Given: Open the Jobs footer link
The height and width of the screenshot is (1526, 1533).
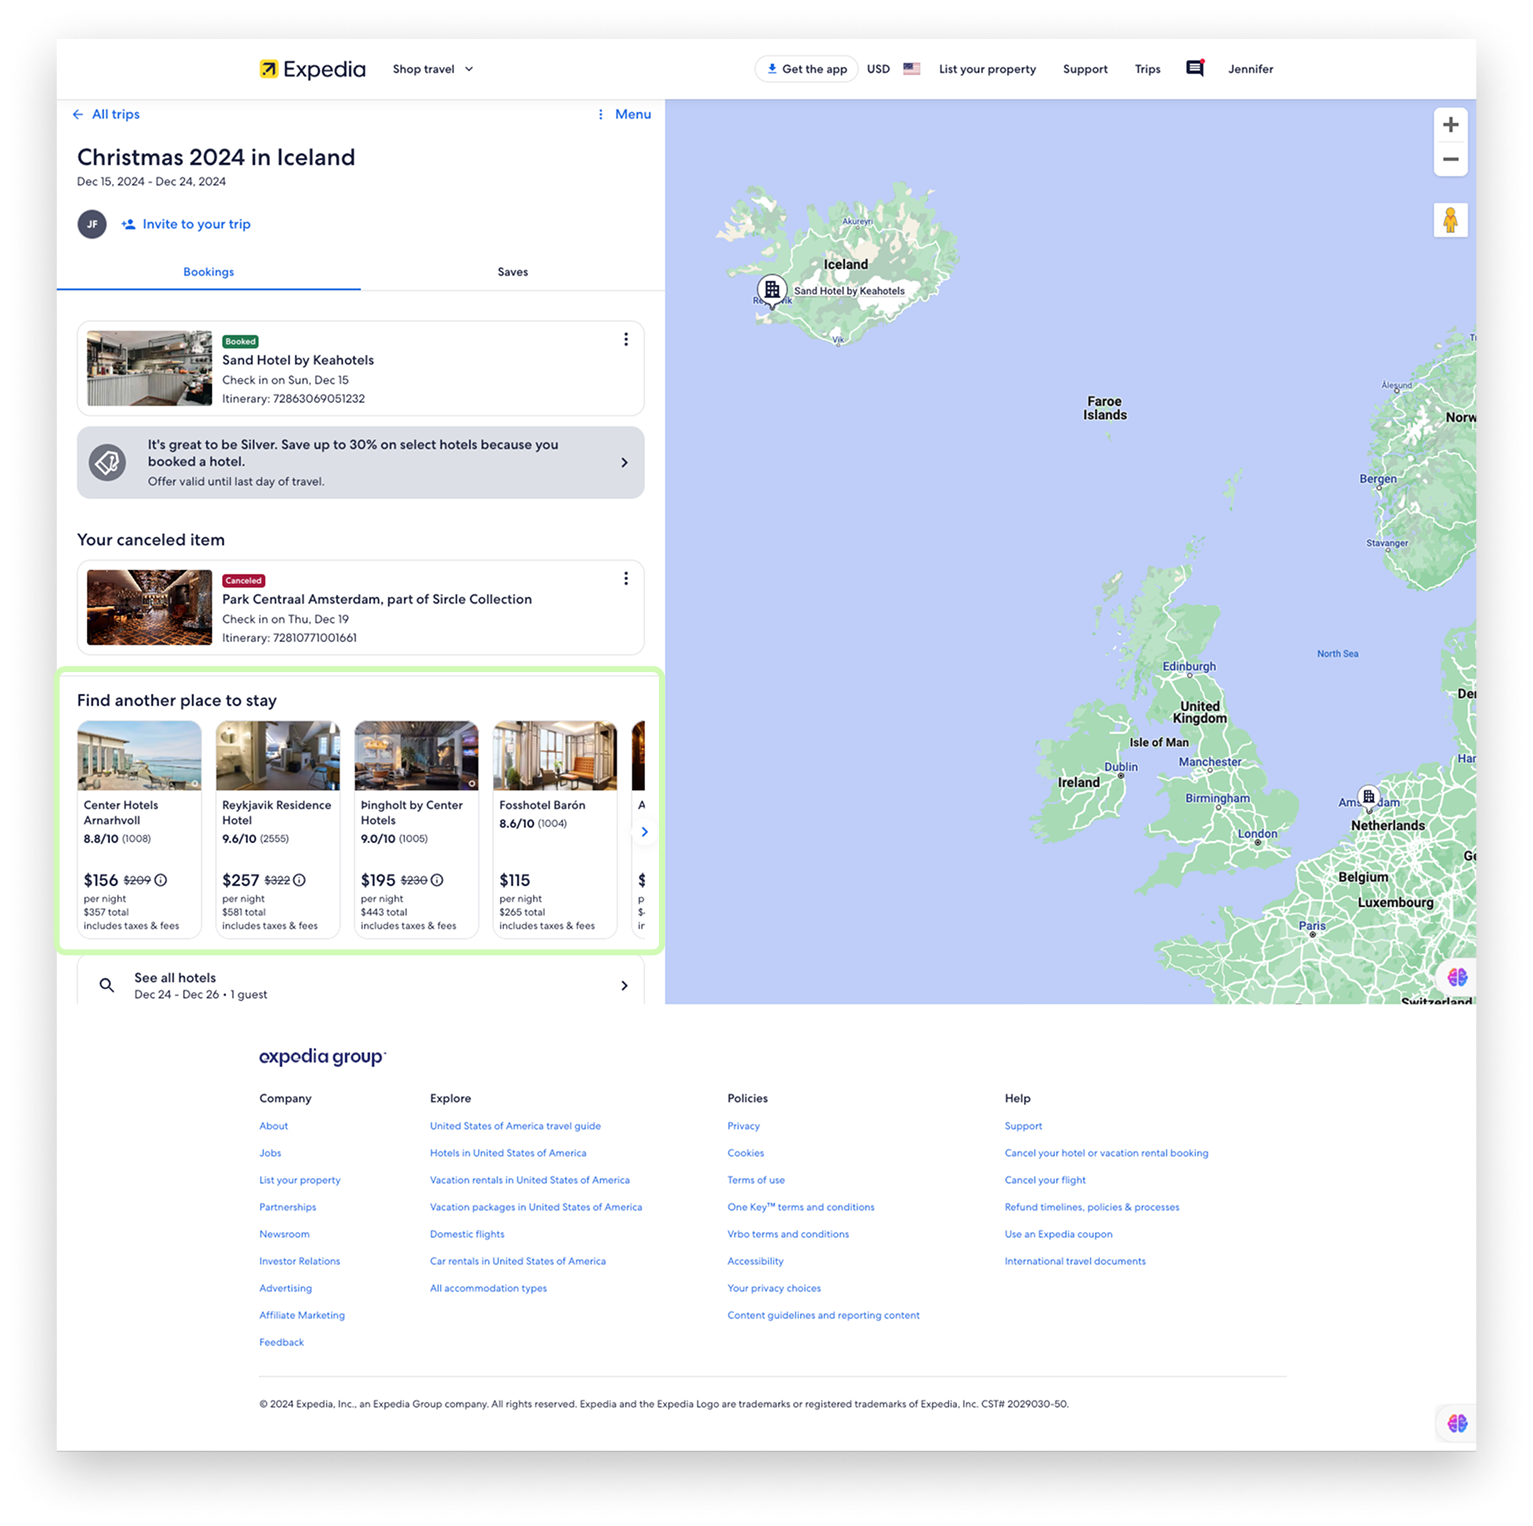Looking at the screenshot, I should (270, 1153).
